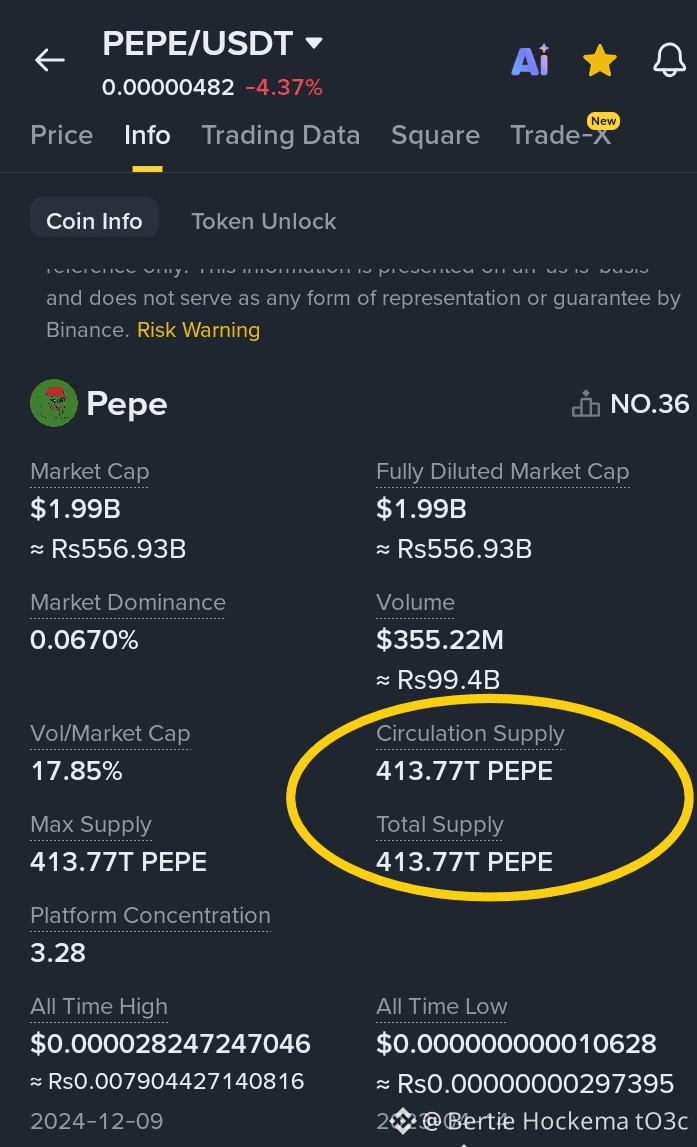
Task: Tap the Circulation Supply label
Action: [x=470, y=733]
